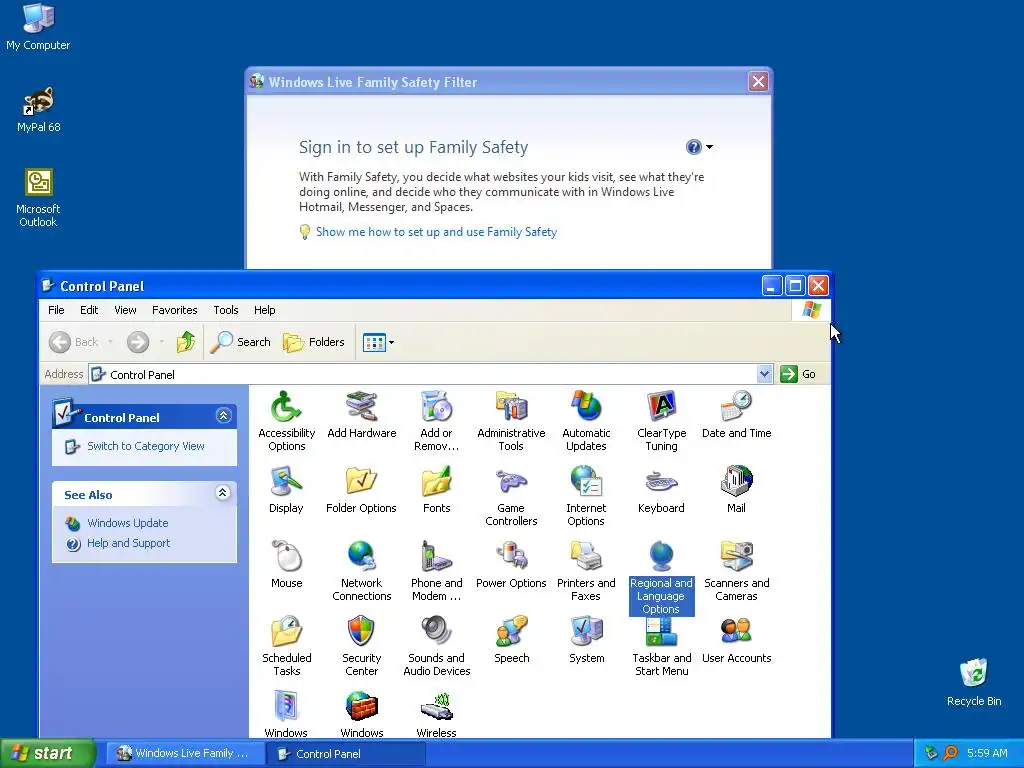Open Network Connections icon
1024x768 pixels.
pos(361,571)
